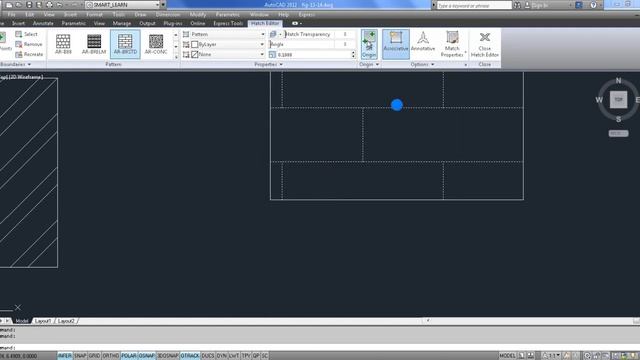Open the Dimension menu
Screen dimensions: 640x360
point(167,14)
